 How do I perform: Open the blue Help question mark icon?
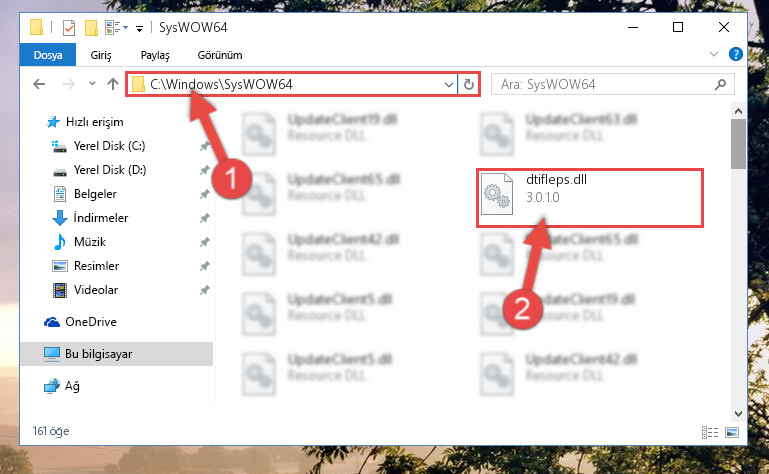click(x=735, y=54)
